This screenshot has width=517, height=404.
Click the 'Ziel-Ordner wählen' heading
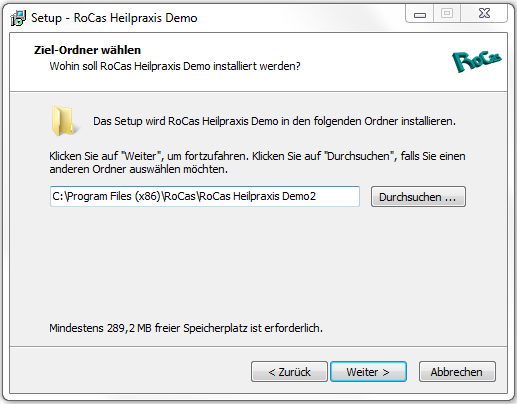pos(87,50)
